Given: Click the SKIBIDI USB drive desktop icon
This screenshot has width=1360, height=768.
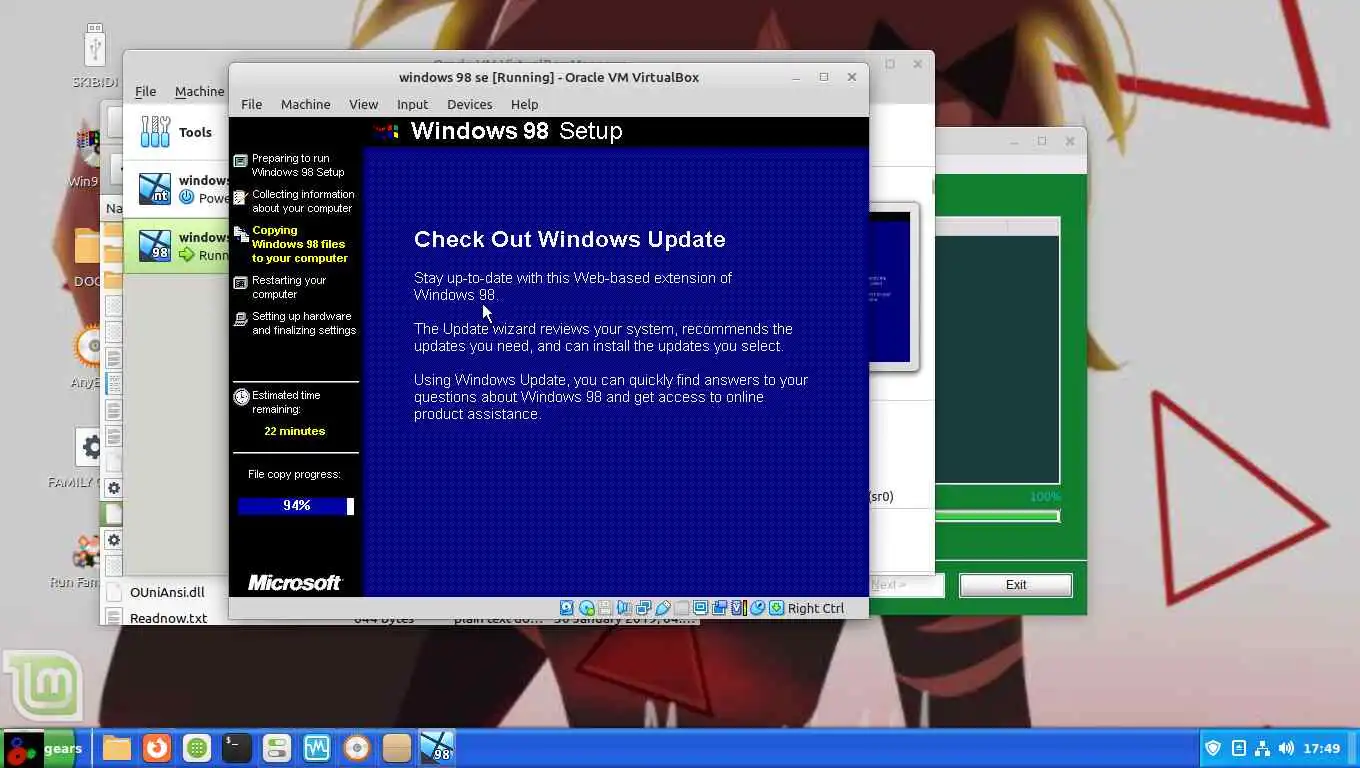Looking at the screenshot, I should pyautogui.click(x=95, y=58).
